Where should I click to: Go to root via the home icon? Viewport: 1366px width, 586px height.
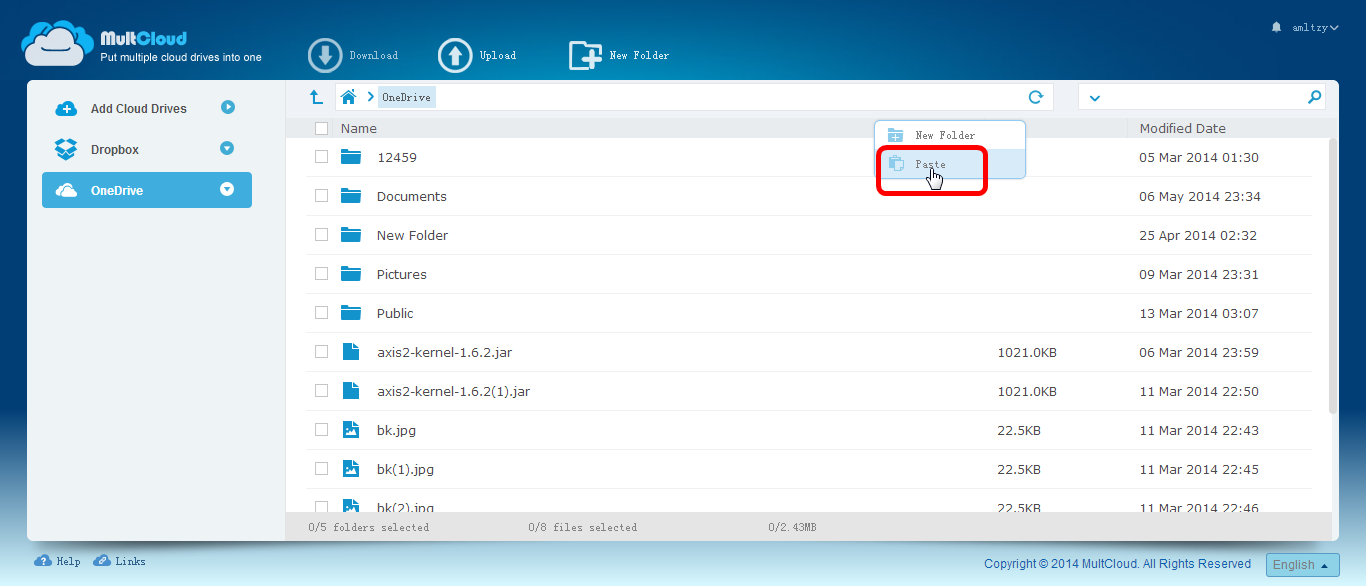(348, 97)
